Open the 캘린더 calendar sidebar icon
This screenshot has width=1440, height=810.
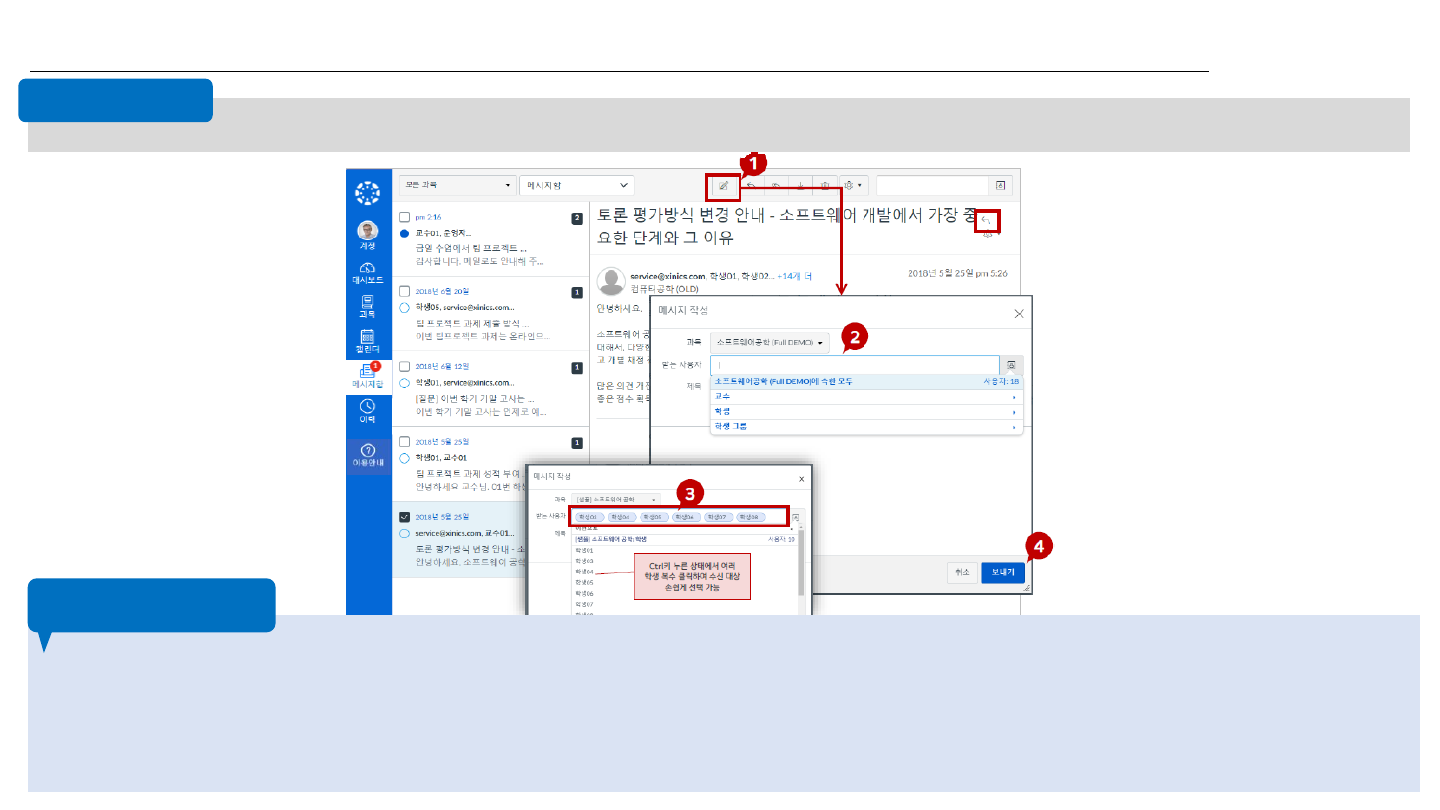[x=367, y=342]
